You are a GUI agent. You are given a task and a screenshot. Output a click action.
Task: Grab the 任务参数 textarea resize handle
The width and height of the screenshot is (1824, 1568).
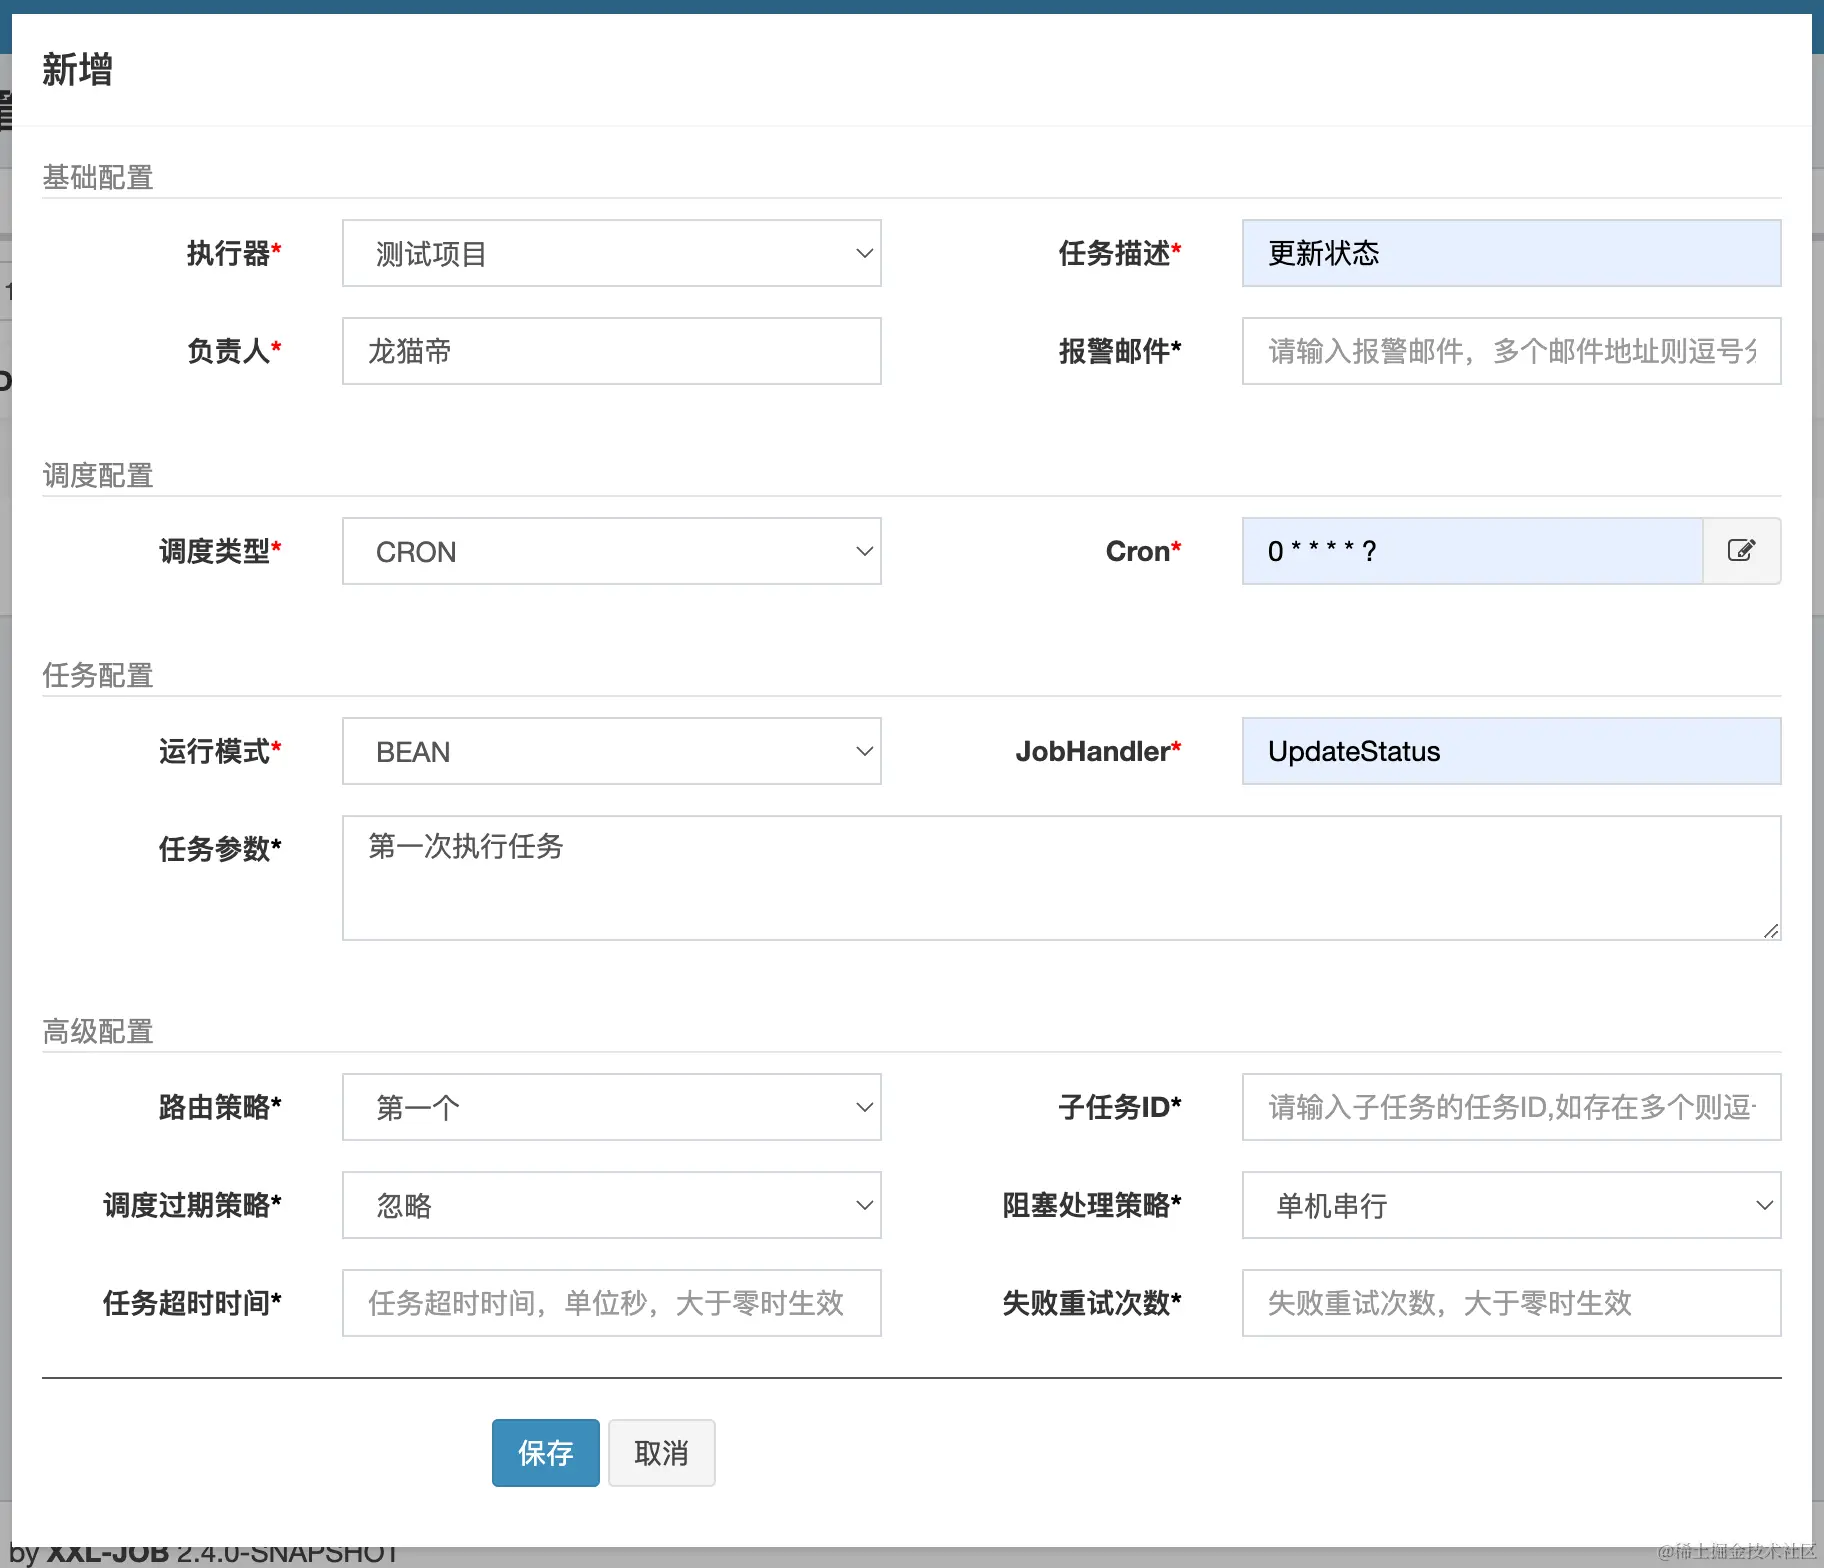(x=1771, y=931)
